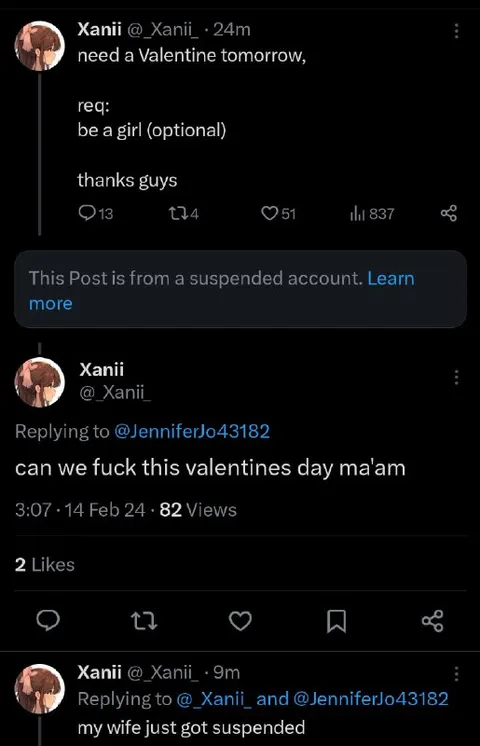Open three-dot menu on the 9m reply
The width and height of the screenshot is (480, 746).
pos(456,674)
